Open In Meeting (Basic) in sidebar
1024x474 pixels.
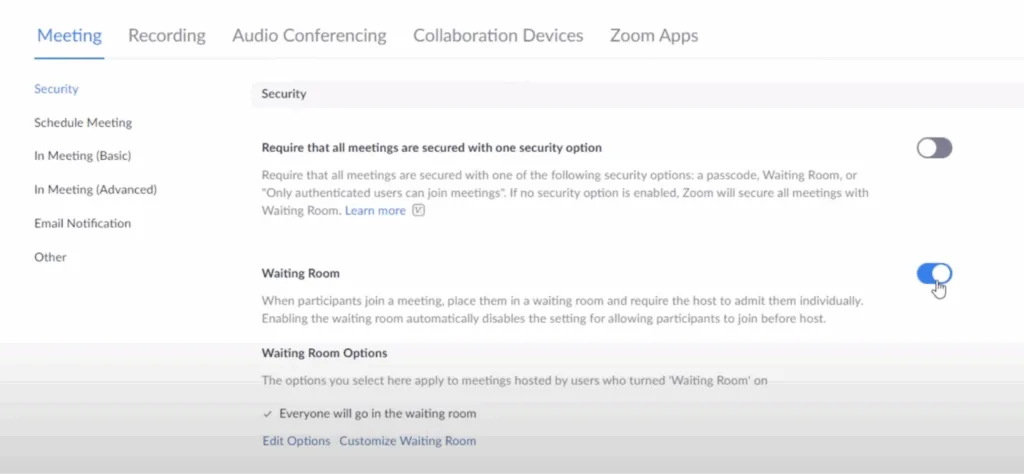point(82,156)
